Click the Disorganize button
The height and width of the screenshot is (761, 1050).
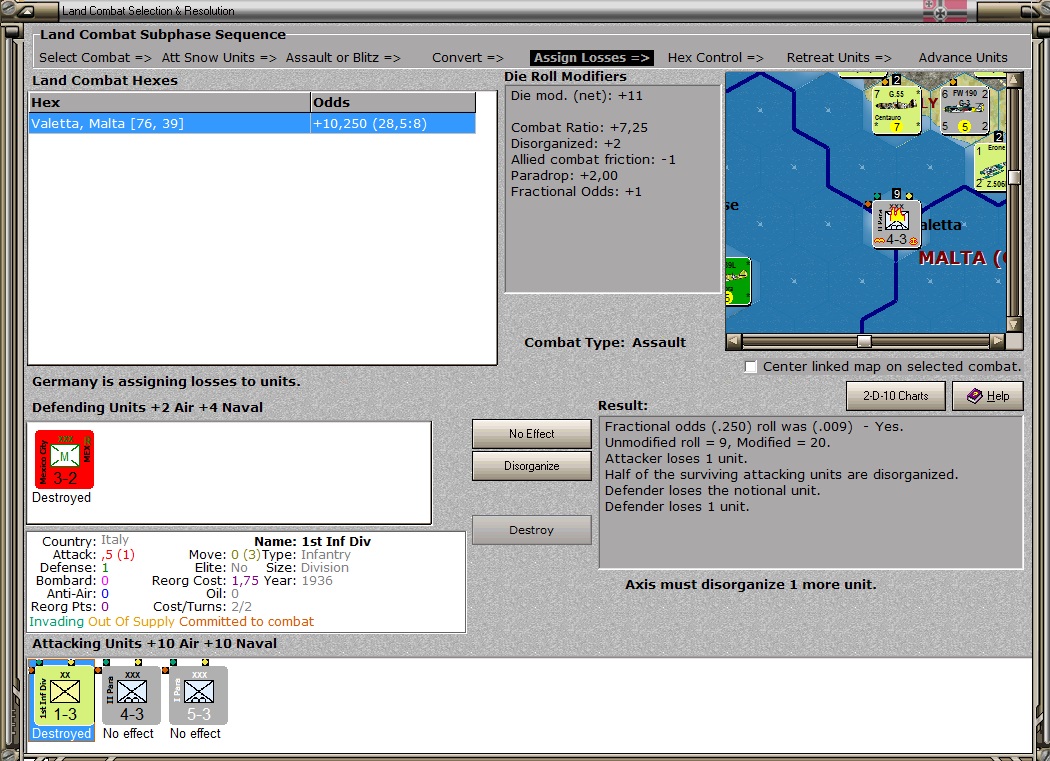point(532,466)
